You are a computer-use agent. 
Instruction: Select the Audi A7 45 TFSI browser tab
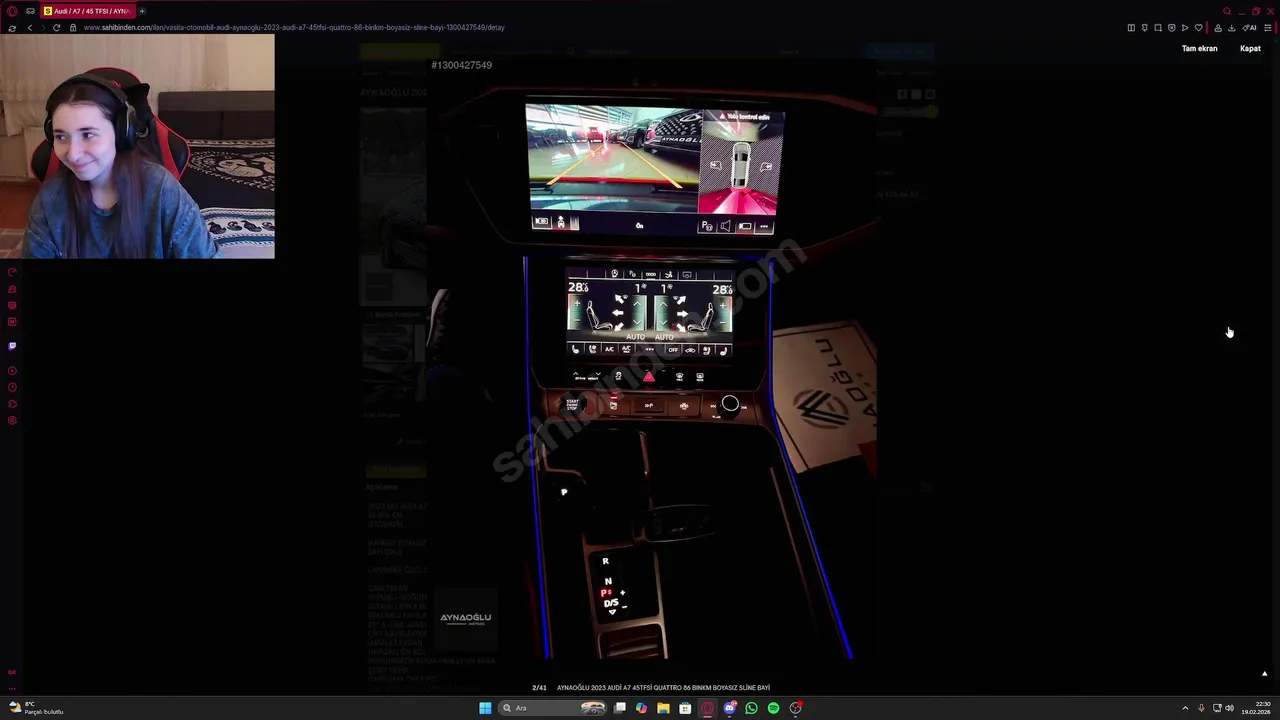coord(88,11)
